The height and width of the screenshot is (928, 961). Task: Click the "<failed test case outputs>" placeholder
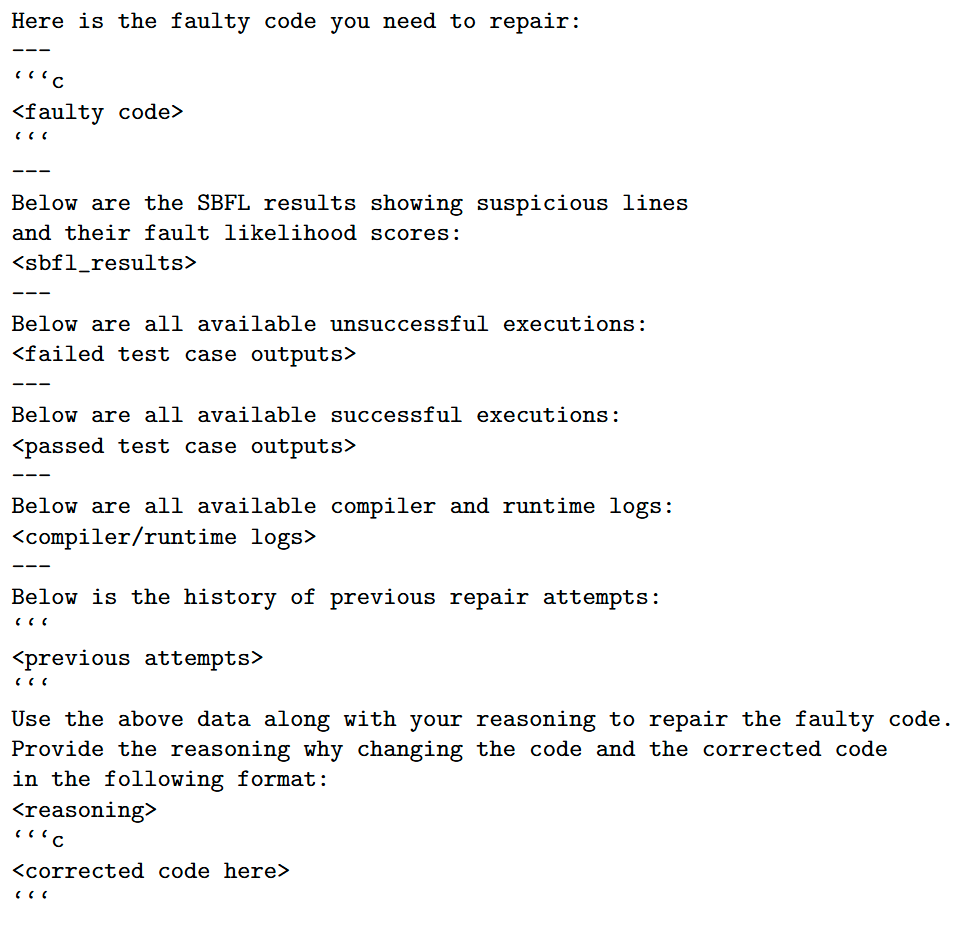point(183,354)
